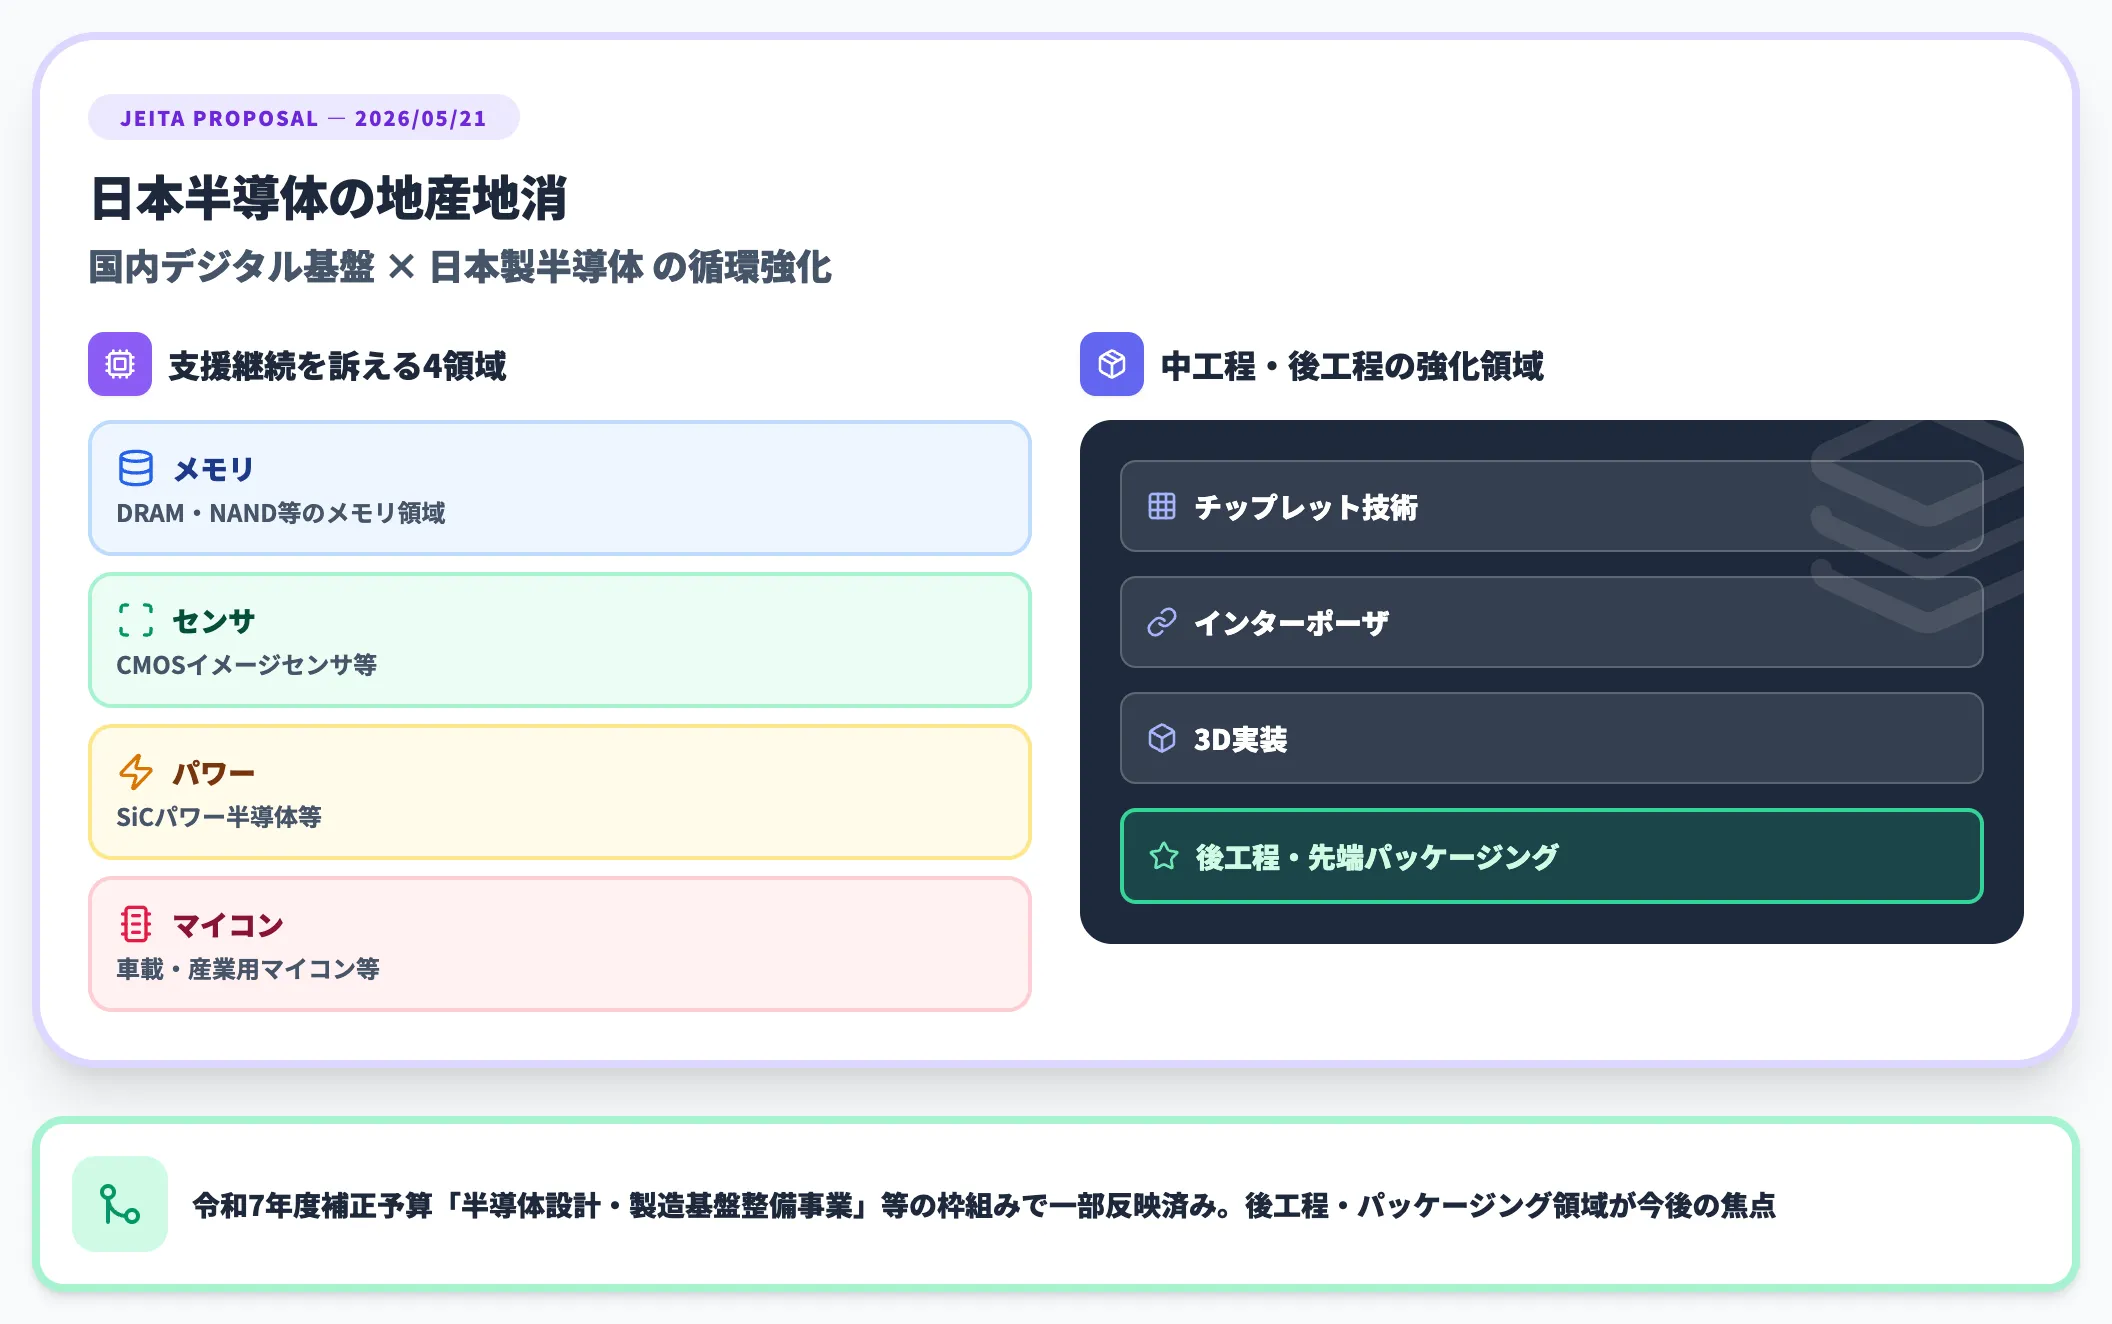The width and height of the screenshot is (2112, 1324).
Task: Open the 3D実装 row
Action: (x=1552, y=738)
